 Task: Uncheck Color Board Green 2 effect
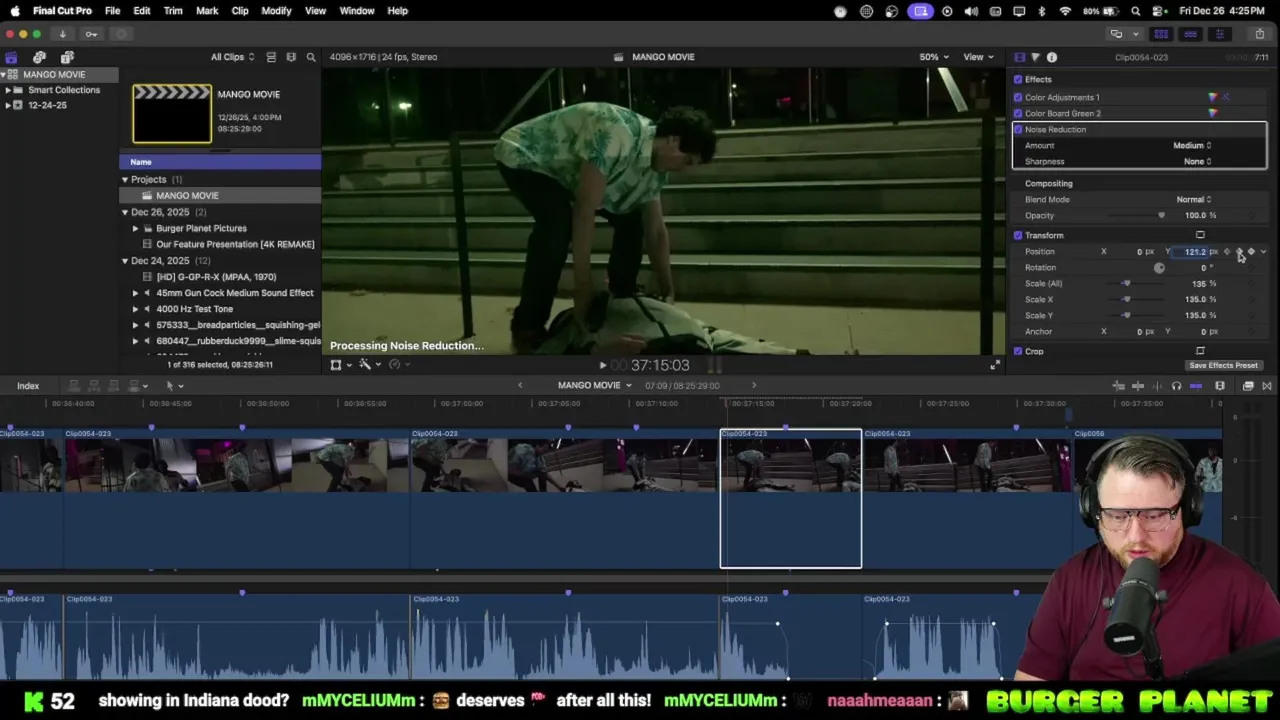(x=1018, y=113)
